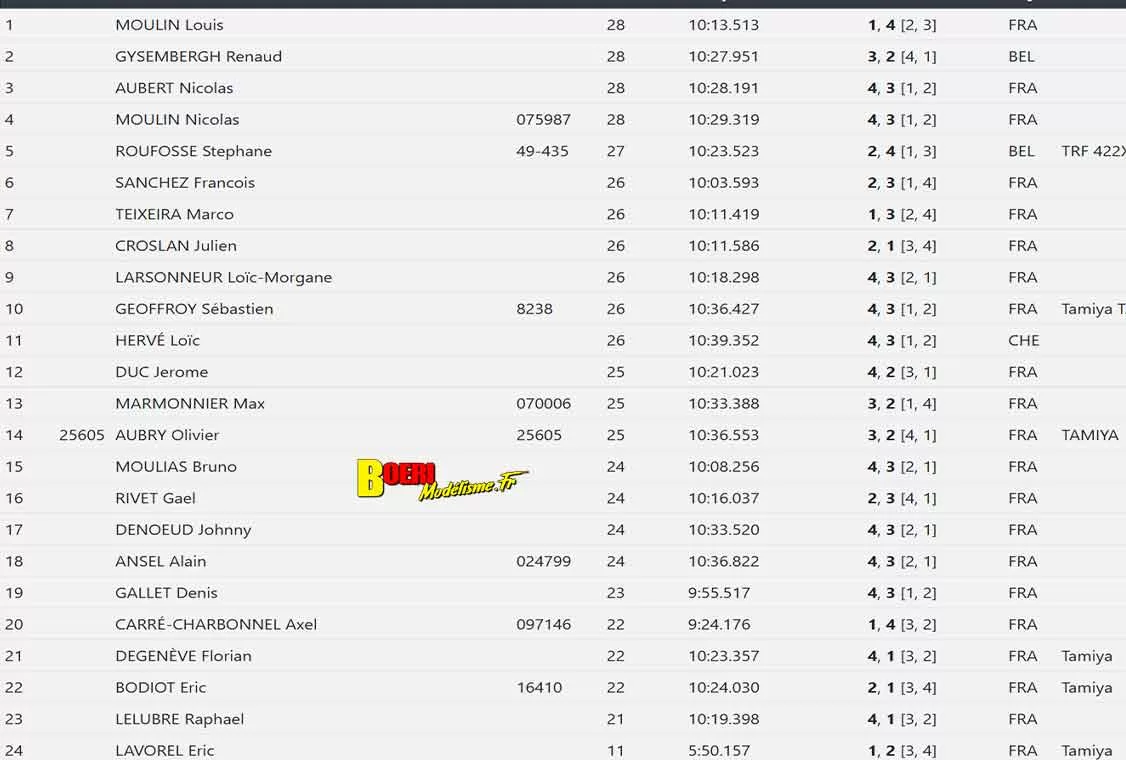Select the TRF 422X car cell

click(1093, 152)
